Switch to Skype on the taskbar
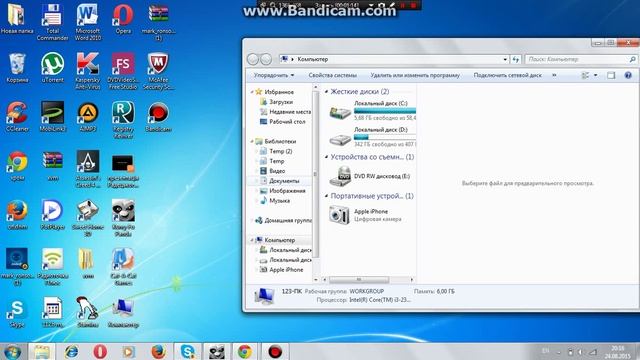Image resolution: width=640 pixels, height=360 pixels. pyautogui.click(x=187, y=351)
